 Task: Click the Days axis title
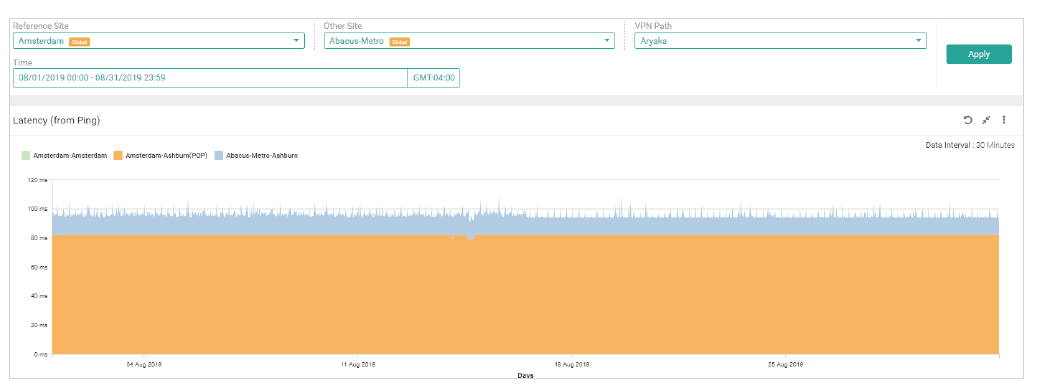pyautogui.click(x=525, y=375)
